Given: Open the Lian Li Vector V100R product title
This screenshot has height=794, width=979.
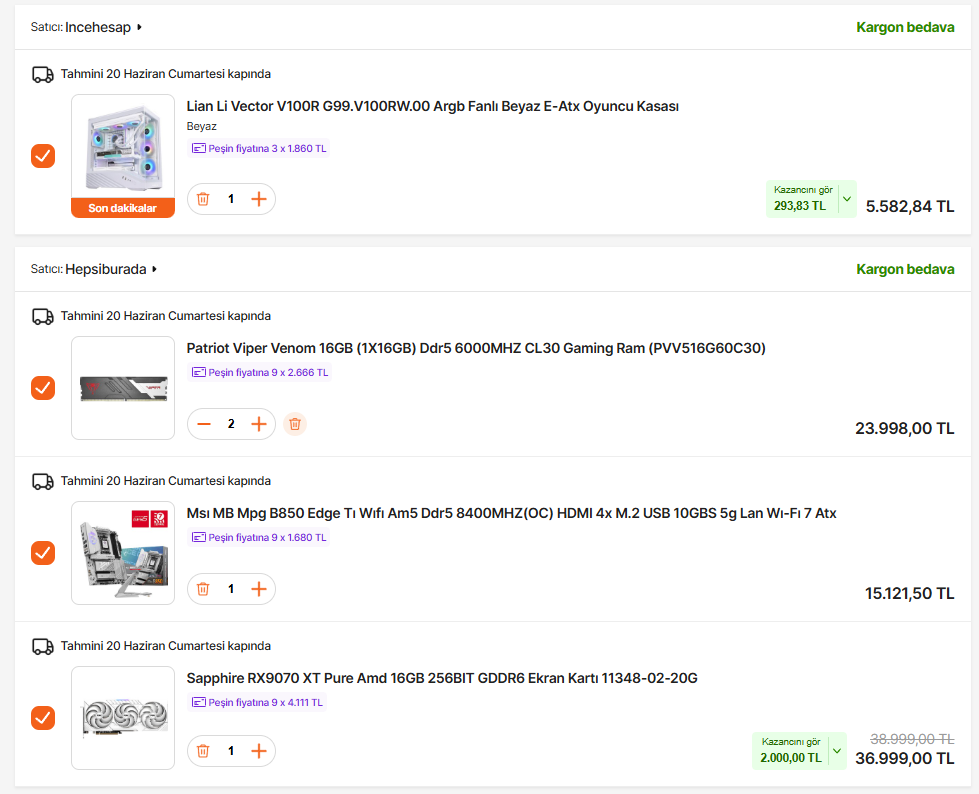Looking at the screenshot, I should pyautogui.click(x=433, y=106).
